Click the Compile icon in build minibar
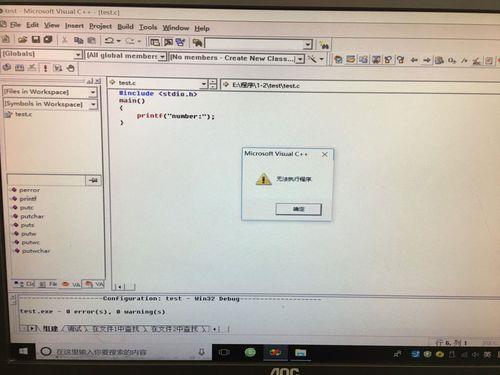 [7, 68]
